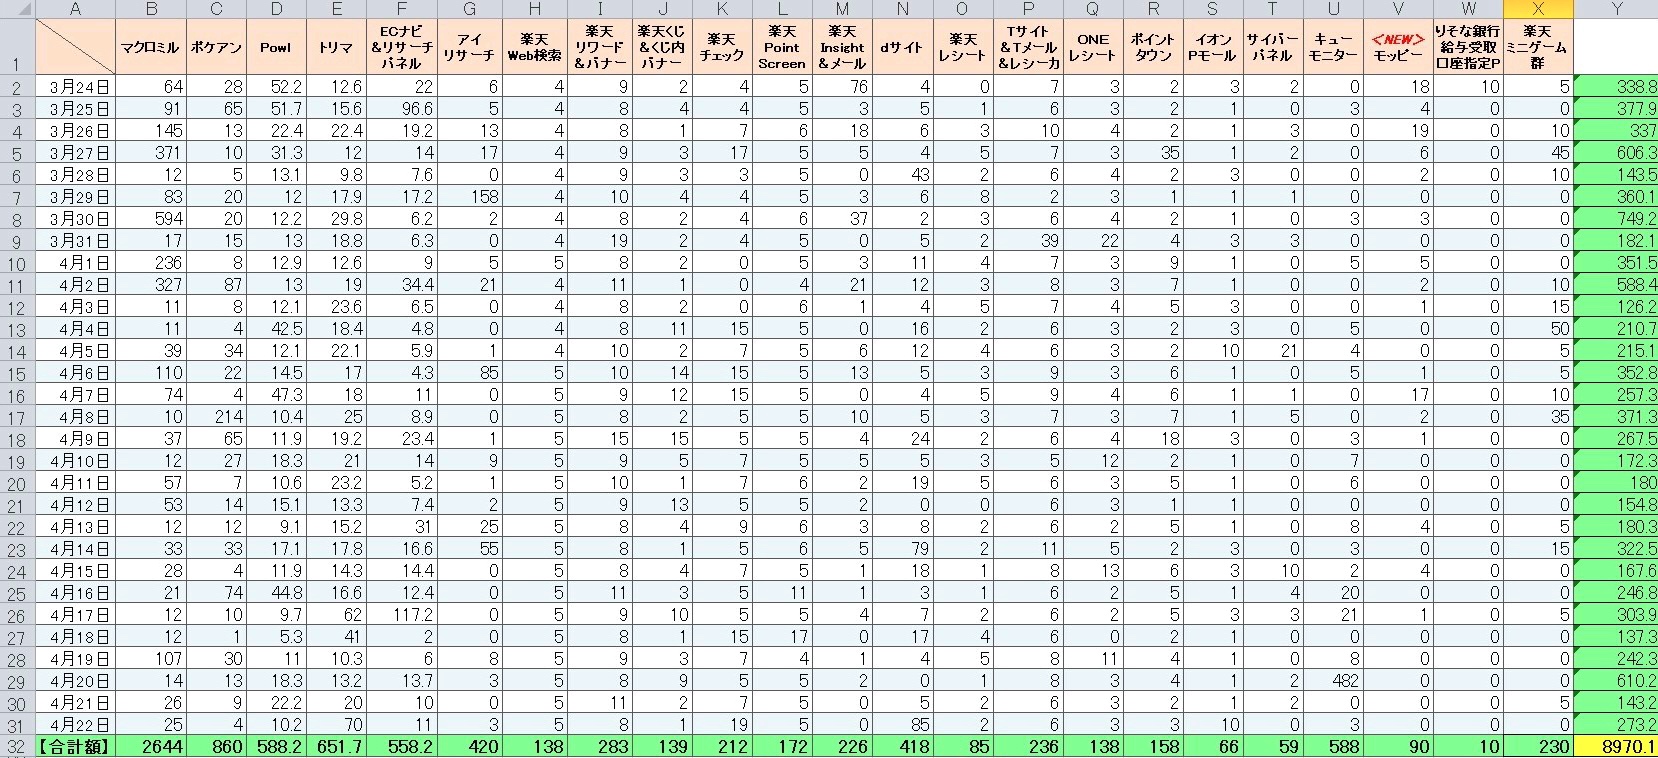Image resolution: width=1658 pixels, height=758 pixels.
Task: Select Tサイト value 39 on 3月31日
Action: point(1028,241)
